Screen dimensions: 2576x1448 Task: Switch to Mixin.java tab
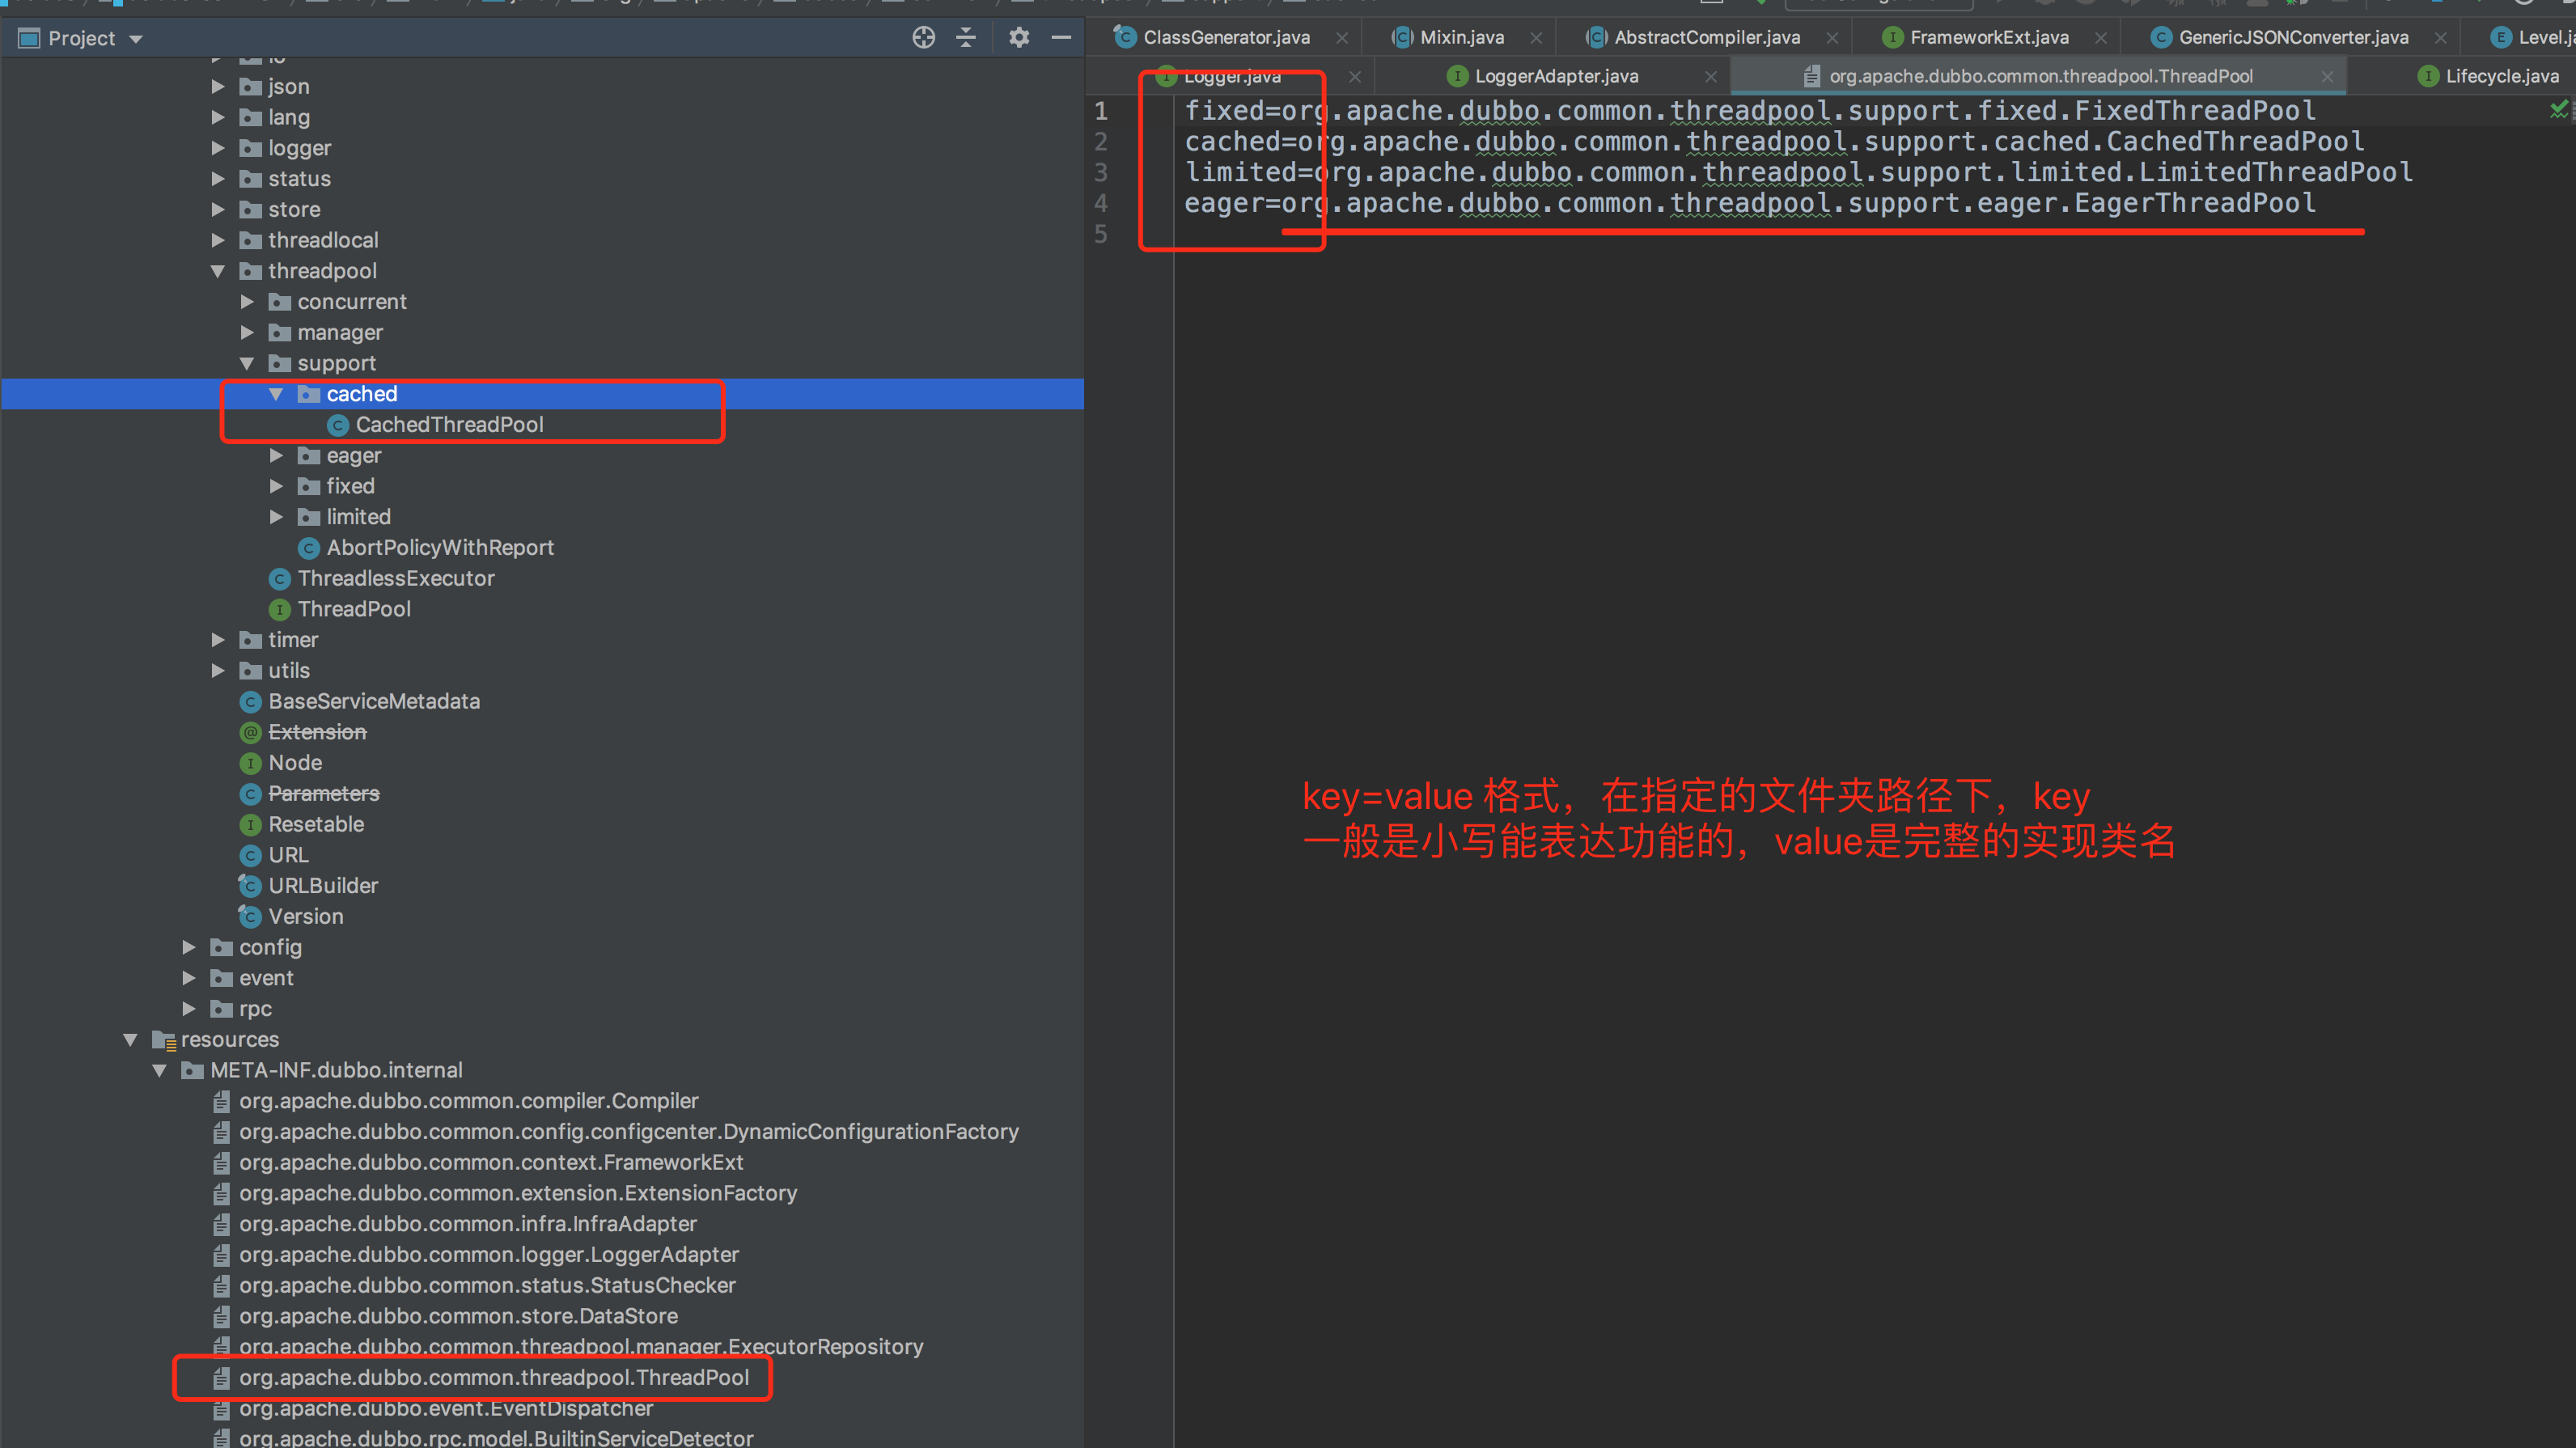tap(1461, 37)
